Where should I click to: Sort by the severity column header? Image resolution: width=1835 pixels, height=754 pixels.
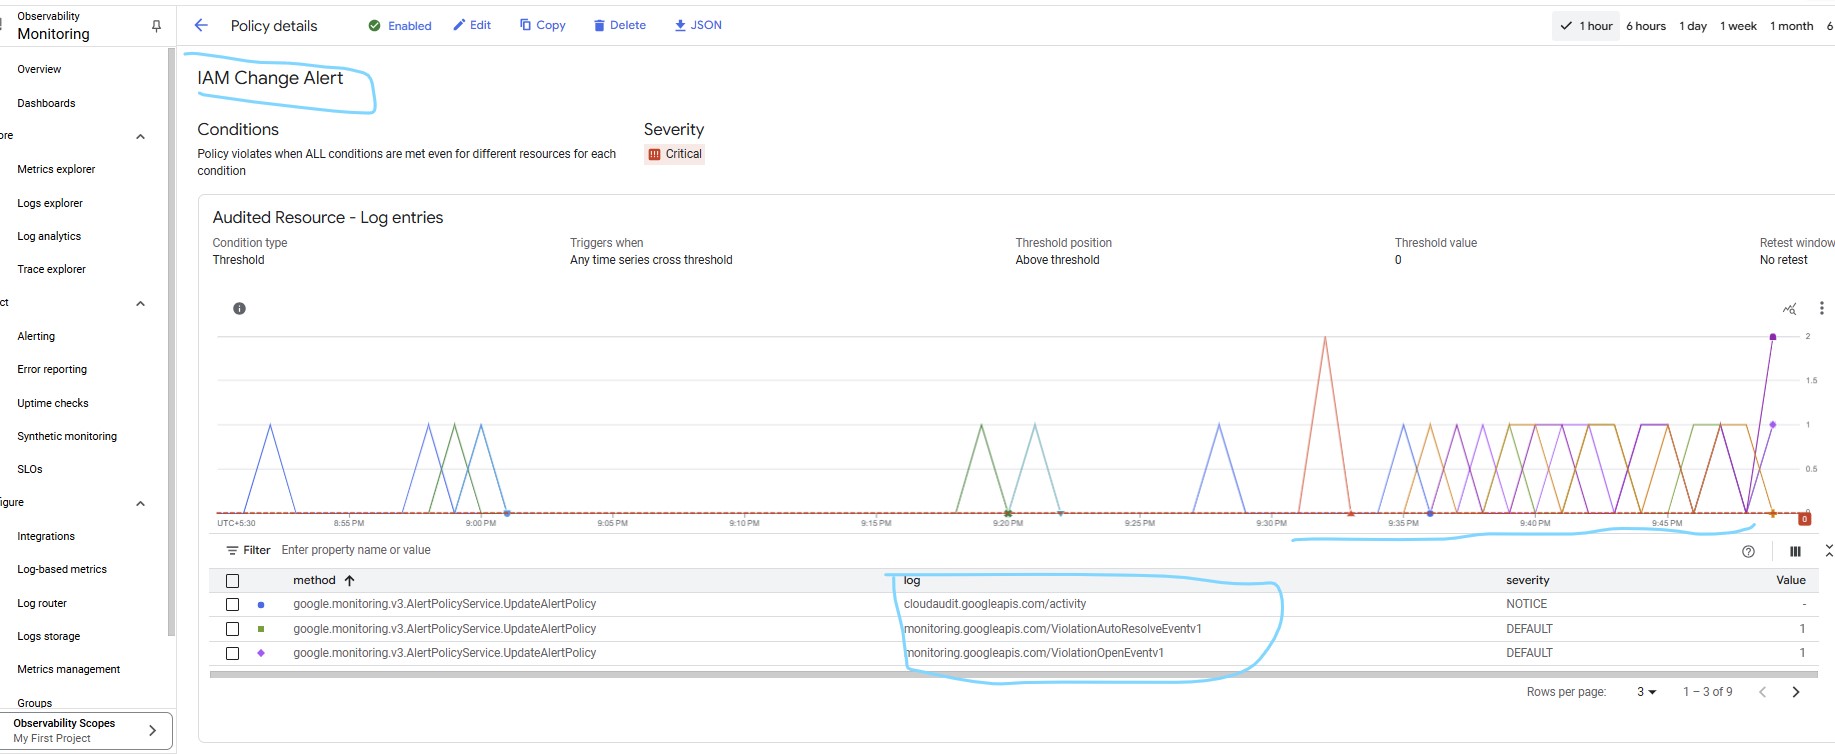(1527, 580)
